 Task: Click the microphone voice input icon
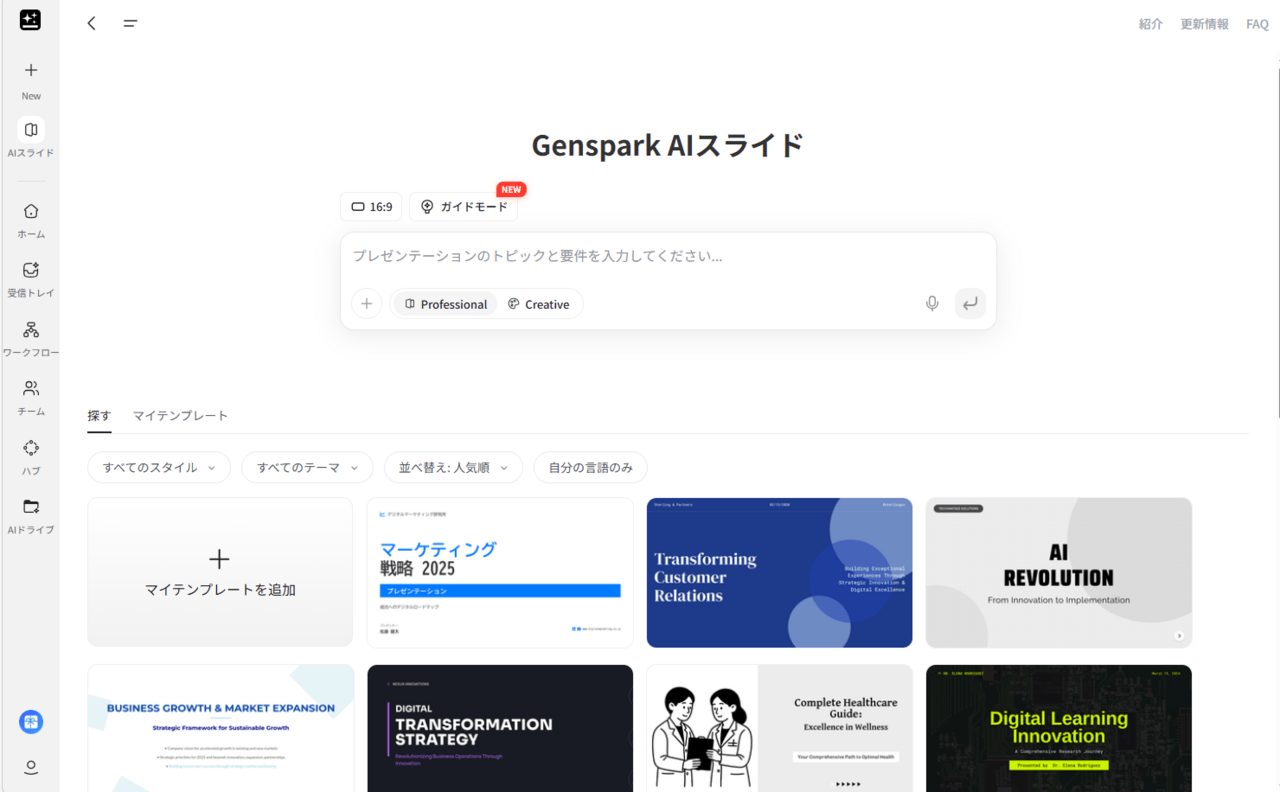click(932, 304)
